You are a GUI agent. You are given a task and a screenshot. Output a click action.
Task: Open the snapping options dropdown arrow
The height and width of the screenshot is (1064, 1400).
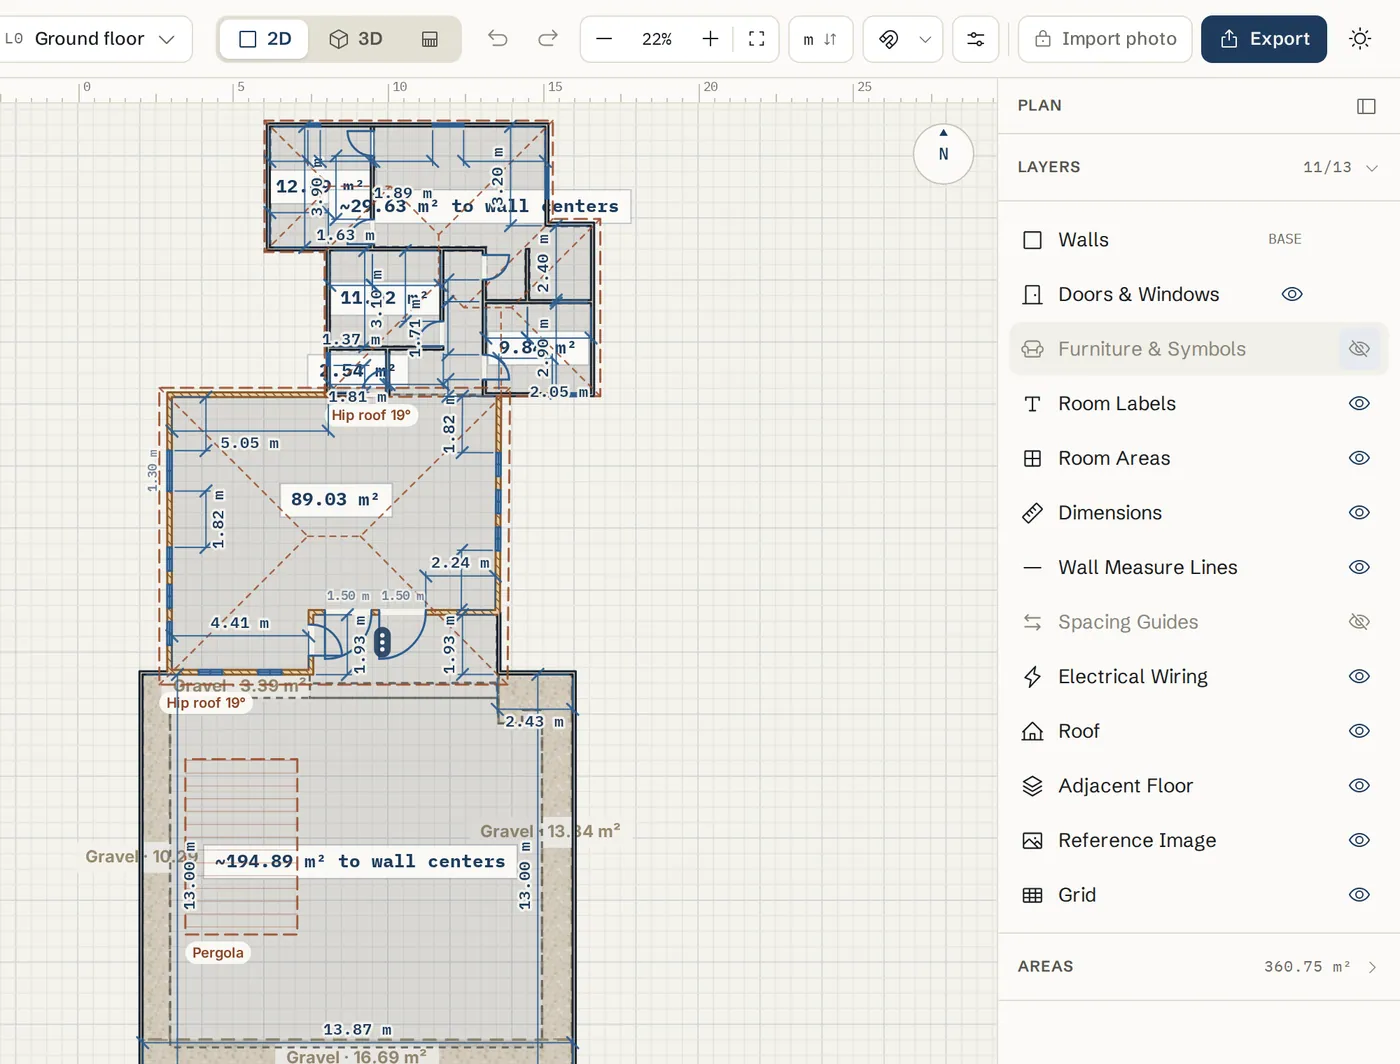pyautogui.click(x=925, y=39)
